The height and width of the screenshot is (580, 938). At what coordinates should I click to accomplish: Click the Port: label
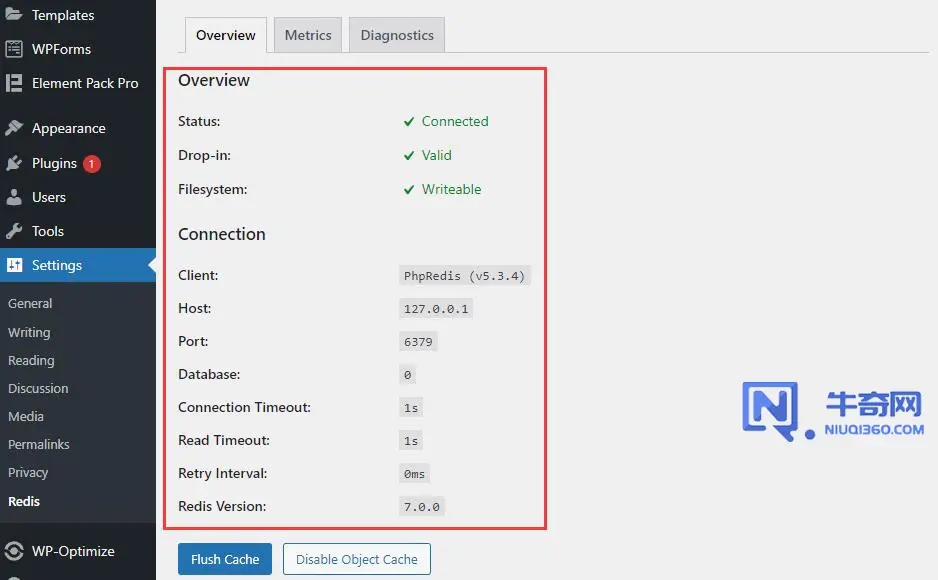coord(193,341)
